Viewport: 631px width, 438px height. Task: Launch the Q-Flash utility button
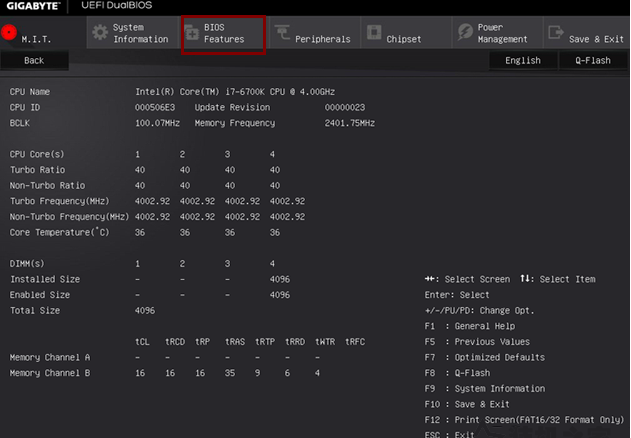[x=593, y=60]
